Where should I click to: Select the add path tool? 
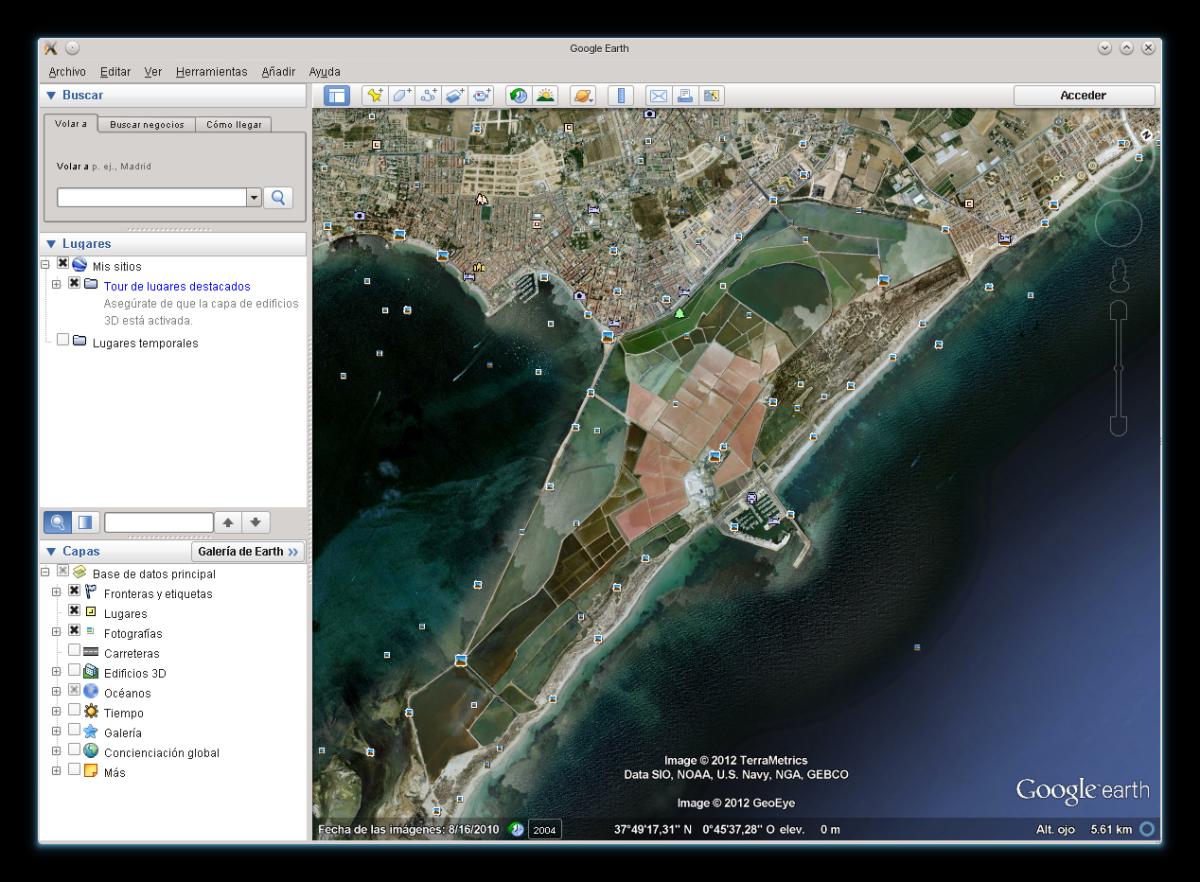tap(429, 96)
